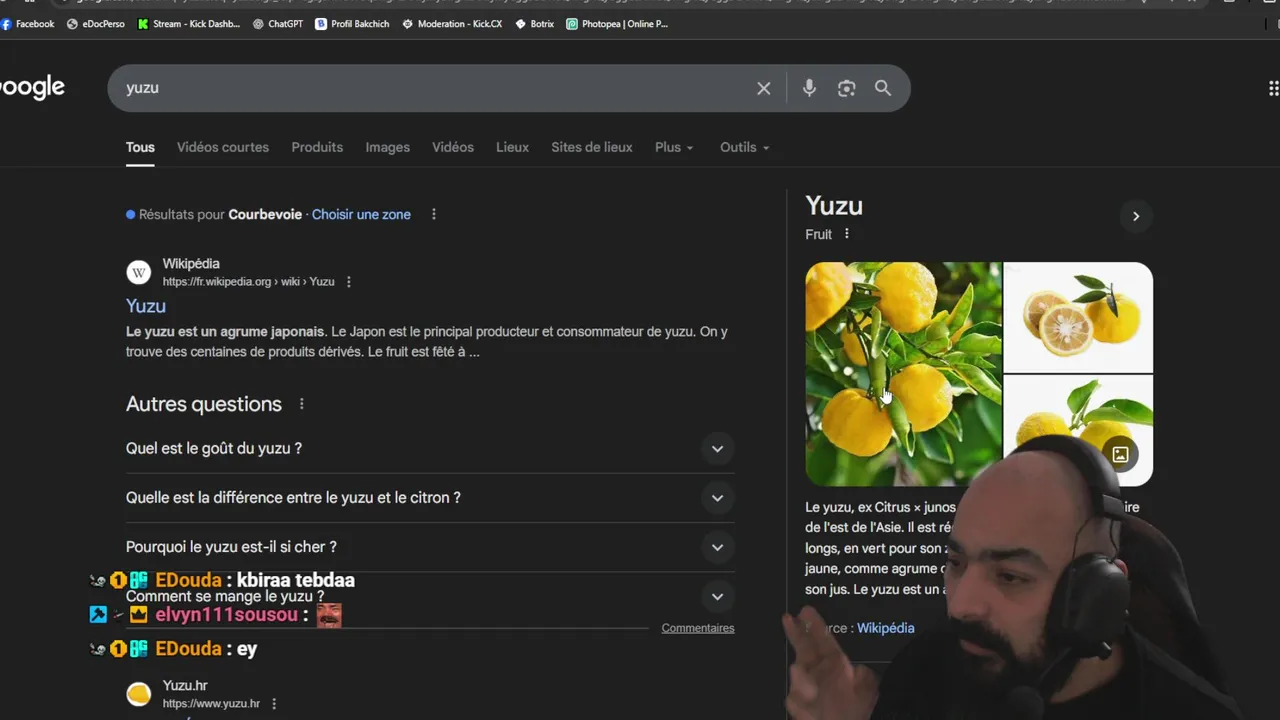
Task: Open Facebook bookmark
Action: pyautogui.click(x=28, y=24)
